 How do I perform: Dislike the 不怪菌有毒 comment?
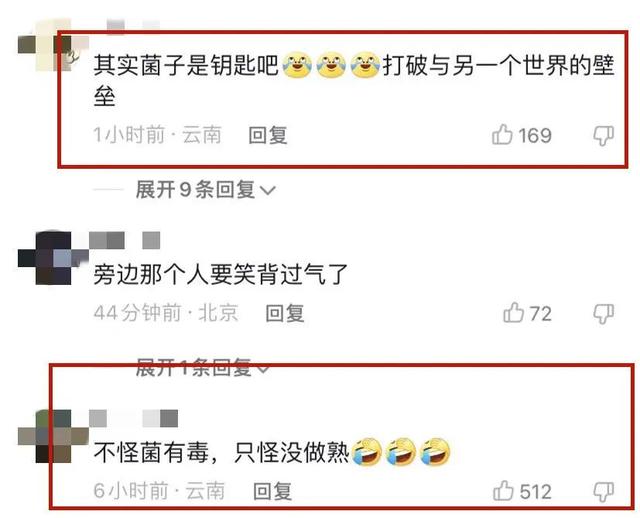(604, 491)
